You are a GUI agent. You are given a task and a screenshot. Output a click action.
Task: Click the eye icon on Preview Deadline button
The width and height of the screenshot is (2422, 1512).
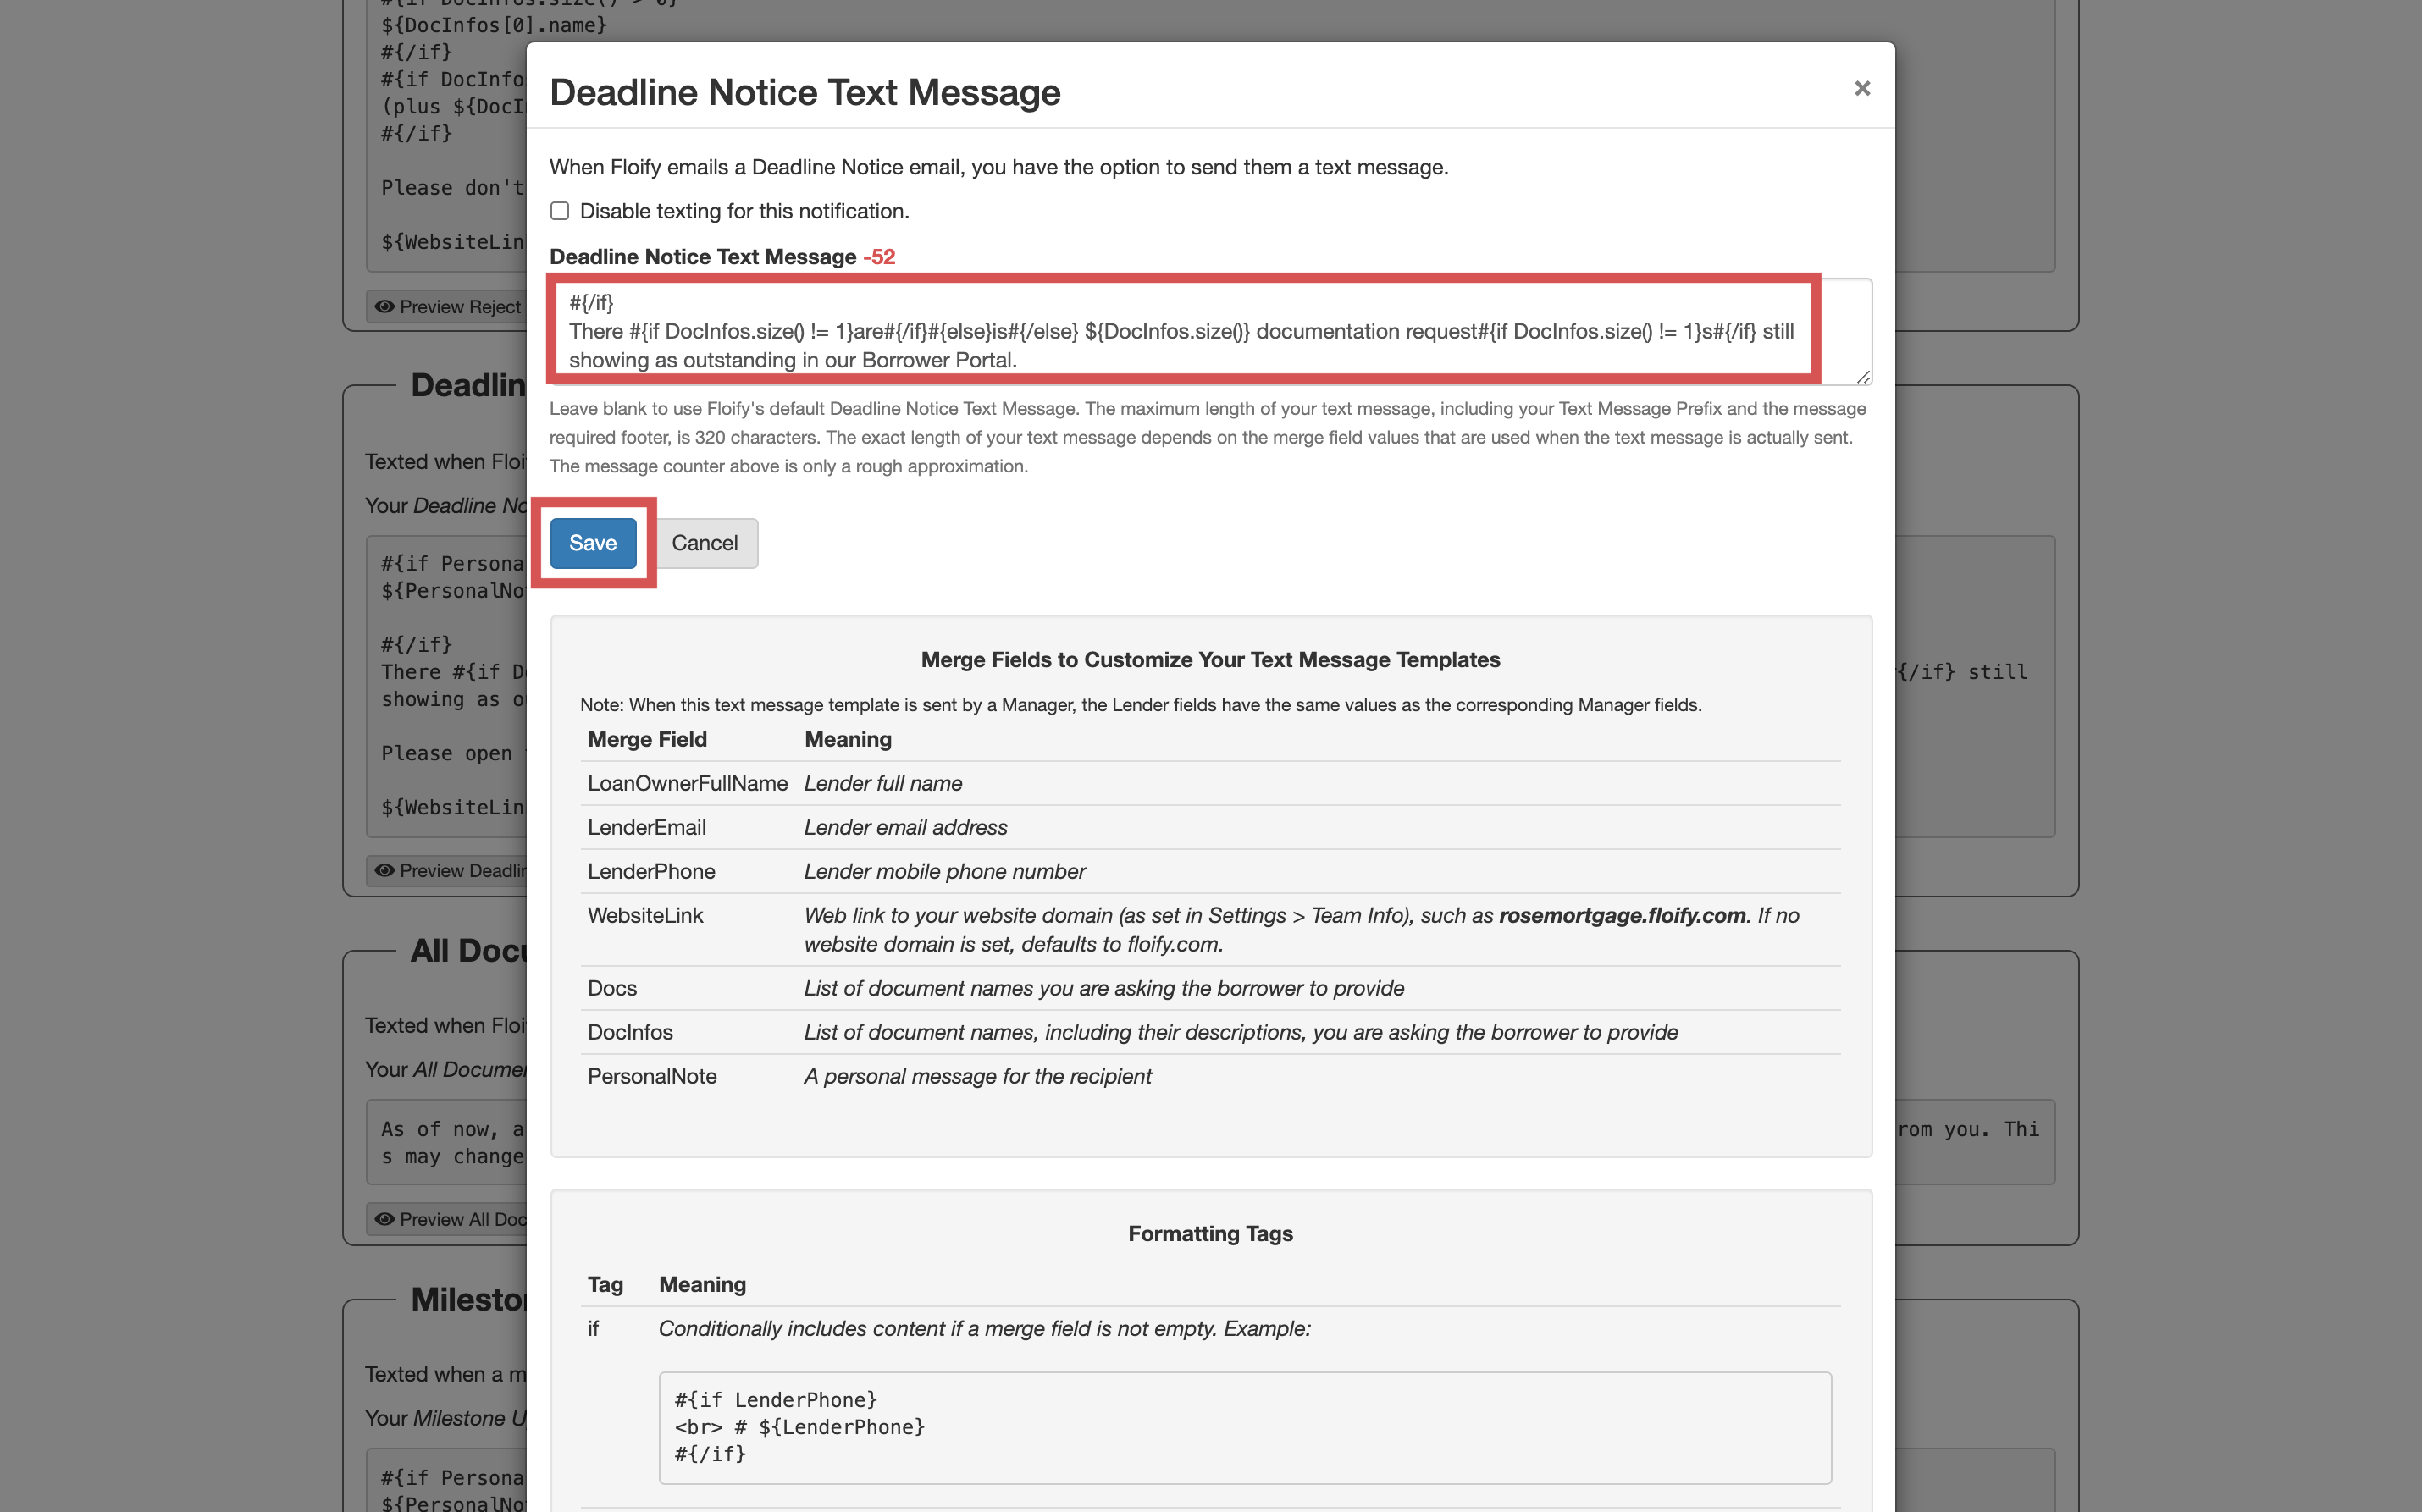click(x=384, y=871)
